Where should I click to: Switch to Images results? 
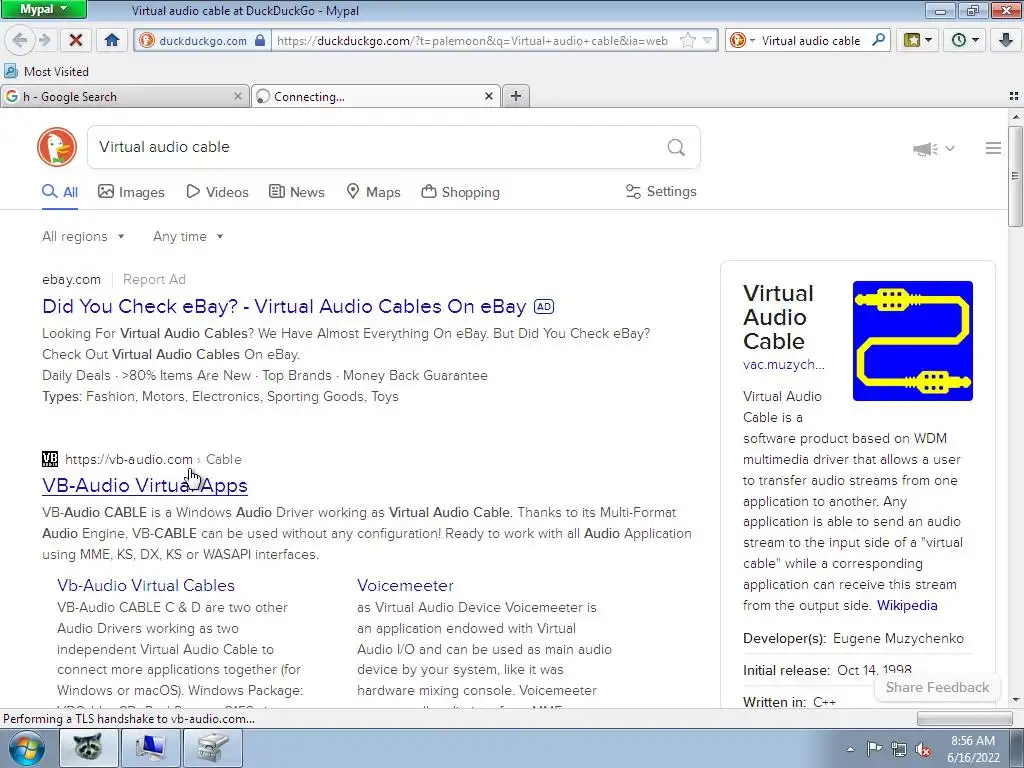[131, 192]
